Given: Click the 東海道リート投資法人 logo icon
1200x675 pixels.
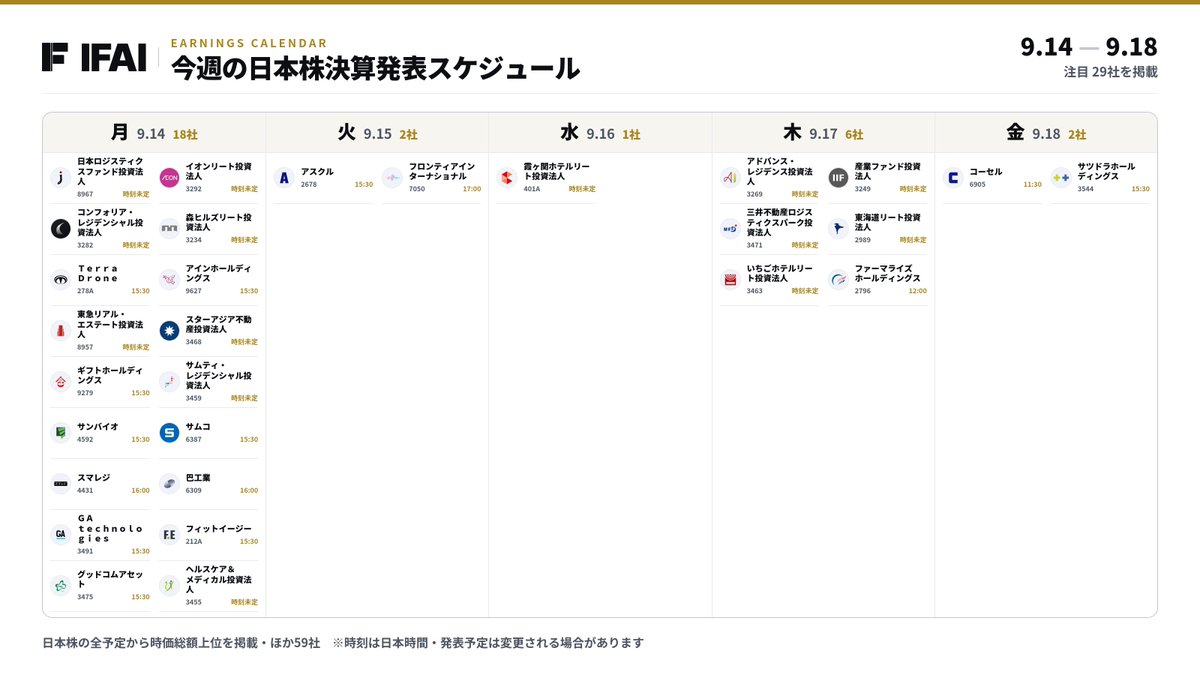Looking at the screenshot, I should [838, 229].
